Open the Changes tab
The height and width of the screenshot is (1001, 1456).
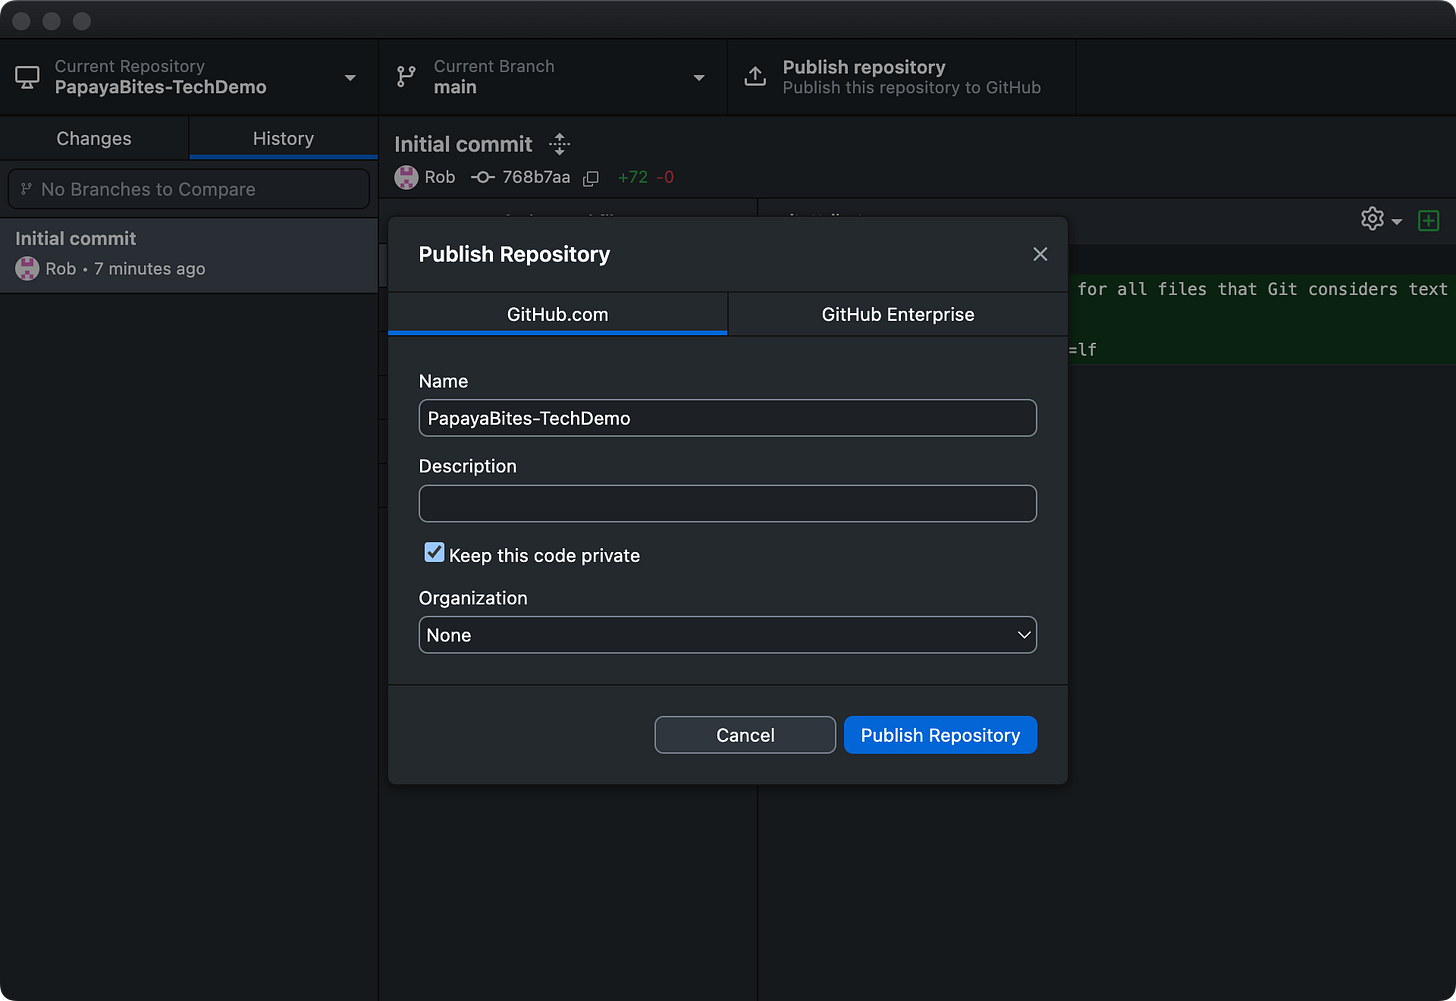tap(94, 138)
